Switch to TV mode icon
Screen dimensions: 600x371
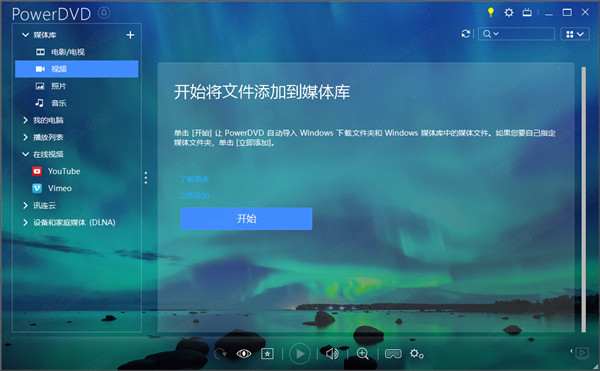[527, 13]
